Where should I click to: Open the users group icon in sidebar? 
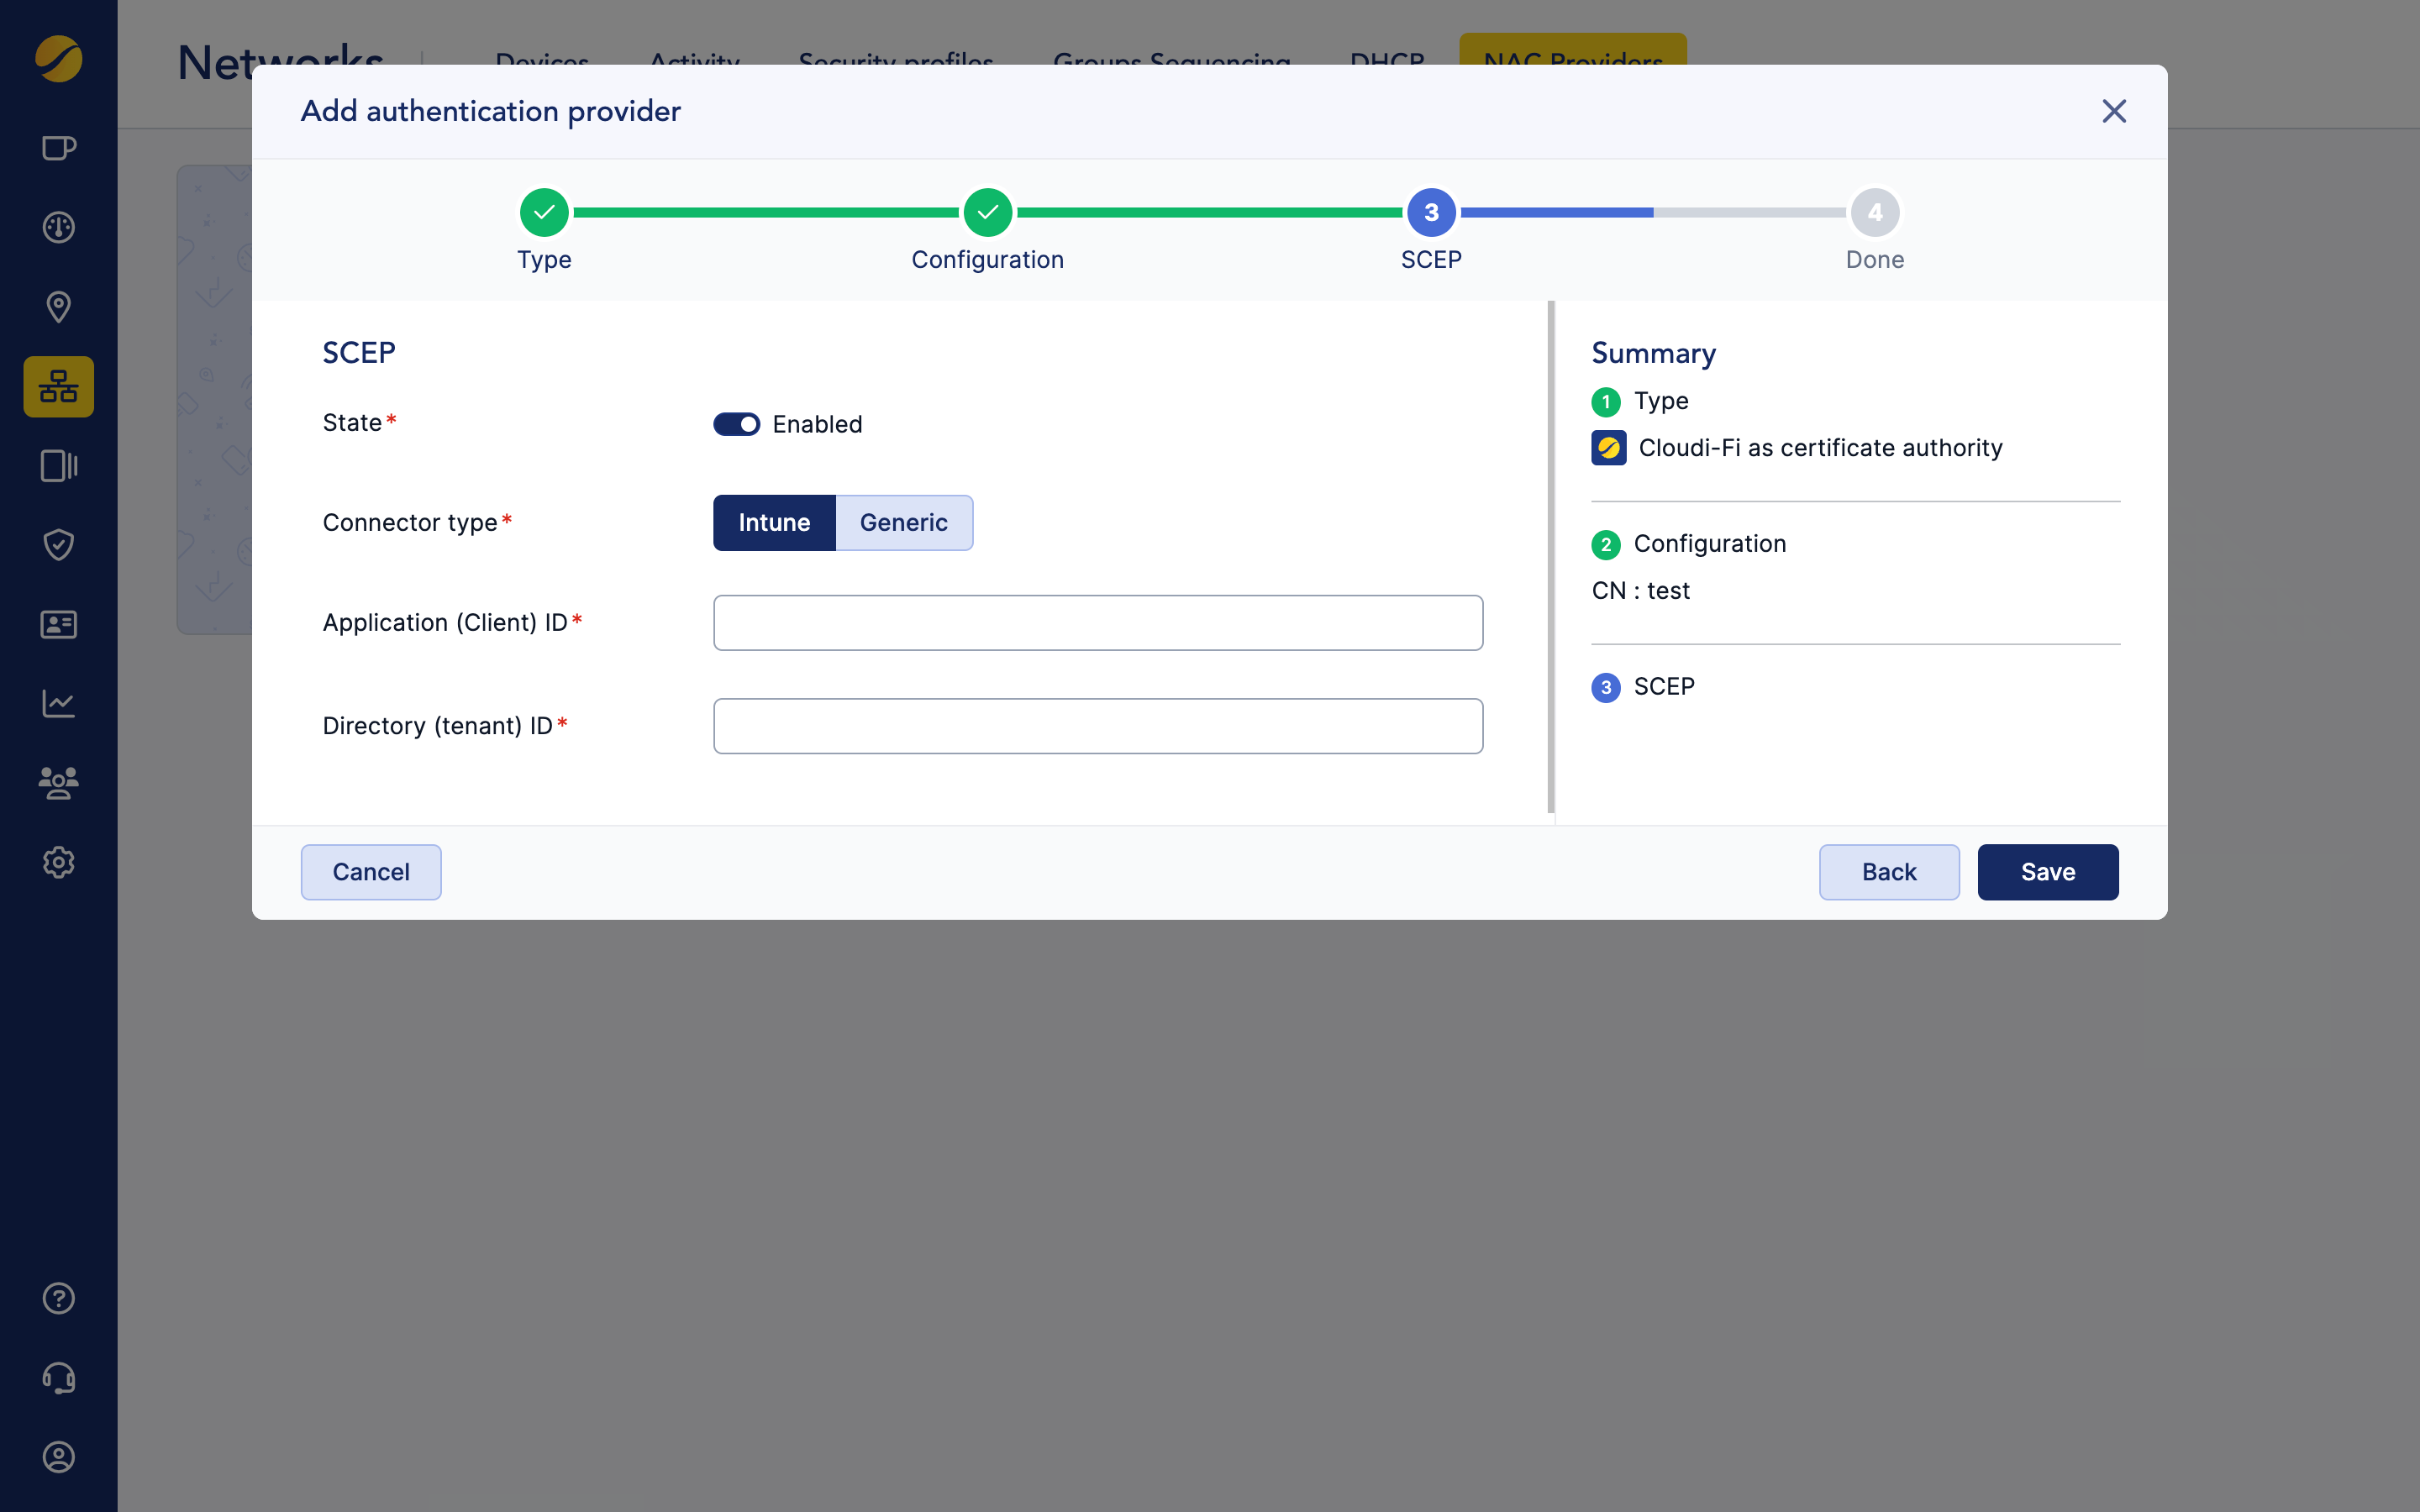click(x=58, y=783)
